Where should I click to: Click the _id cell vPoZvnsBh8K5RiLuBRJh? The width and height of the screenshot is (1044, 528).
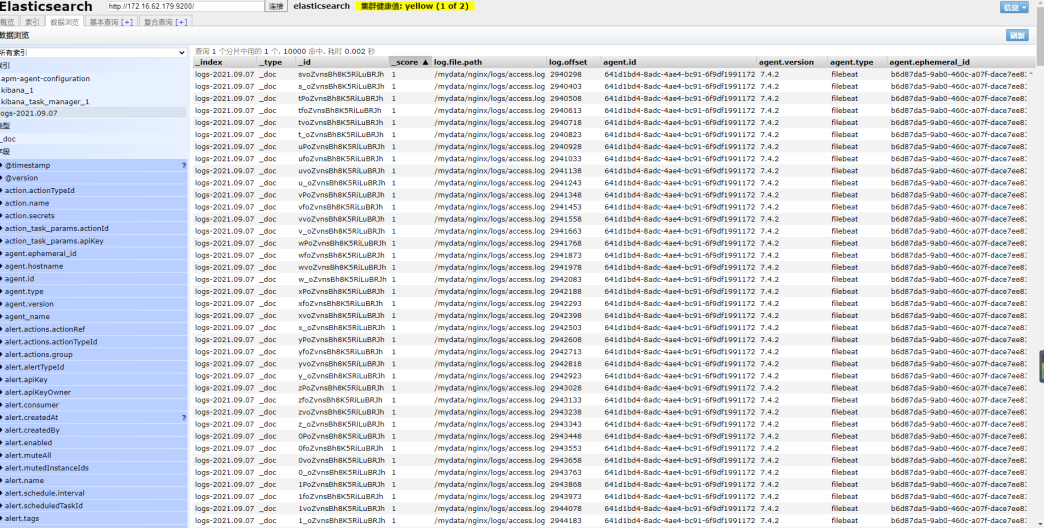341,195
